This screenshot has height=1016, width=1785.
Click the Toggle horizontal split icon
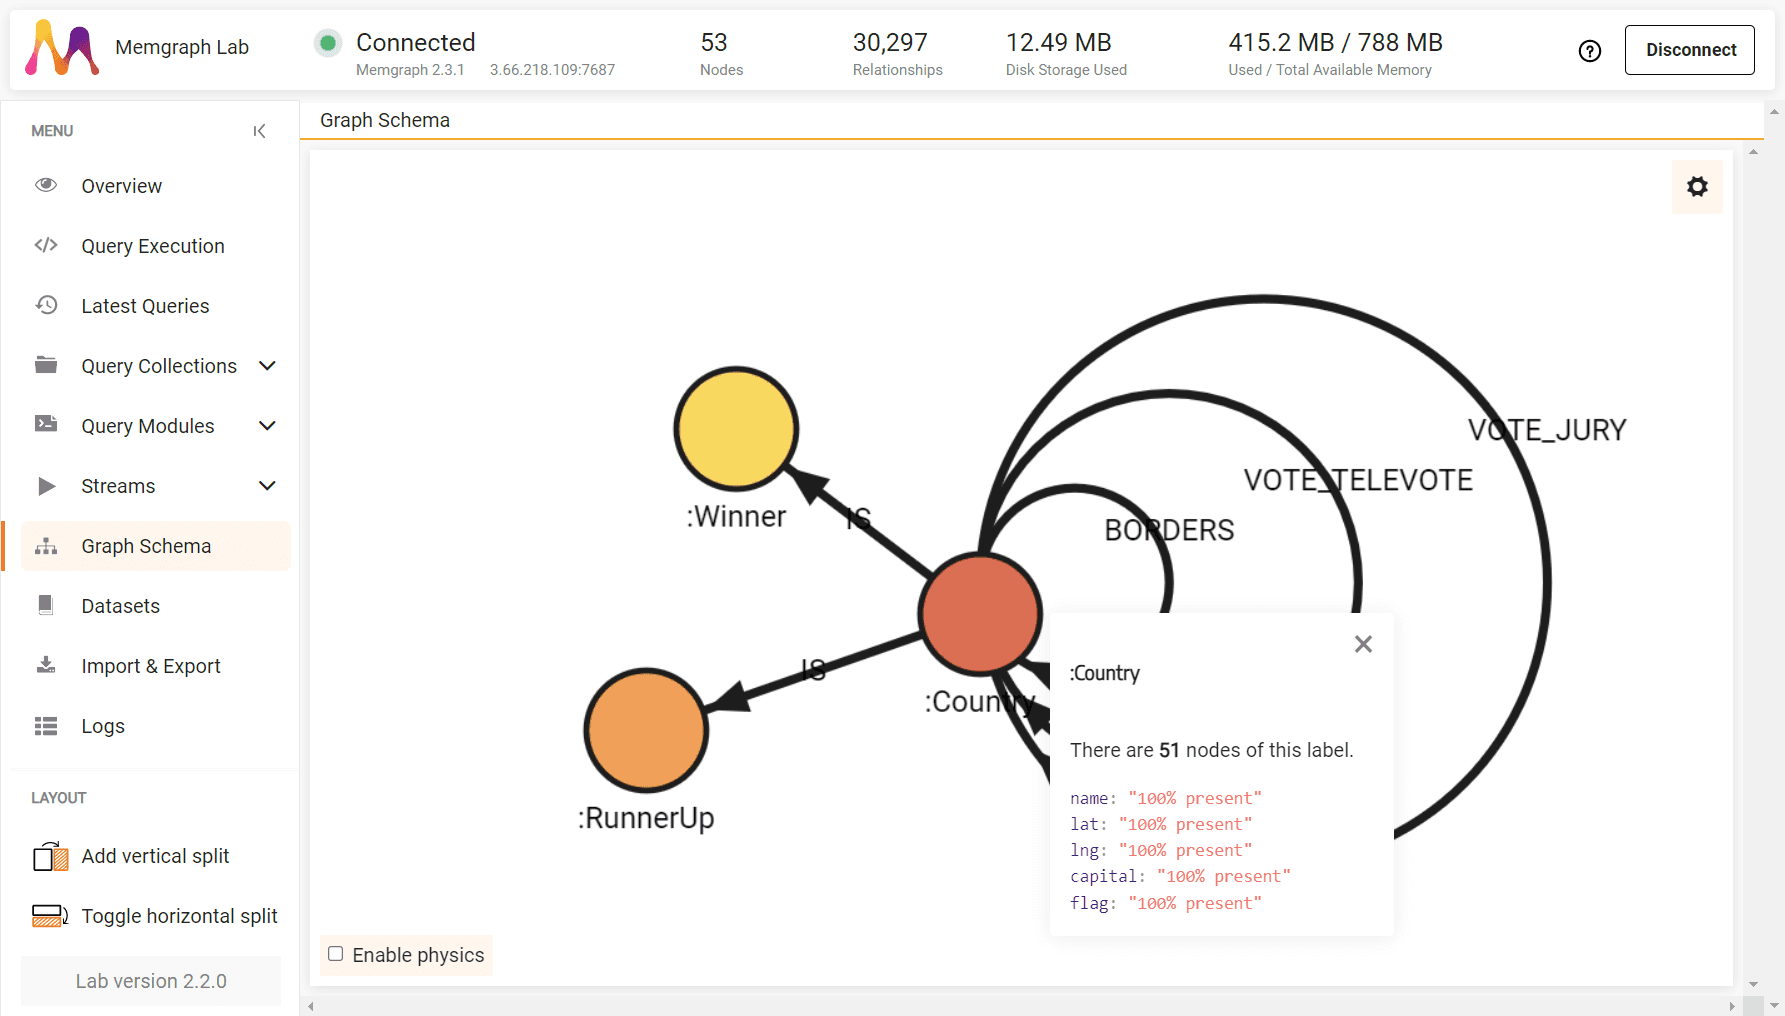point(50,916)
